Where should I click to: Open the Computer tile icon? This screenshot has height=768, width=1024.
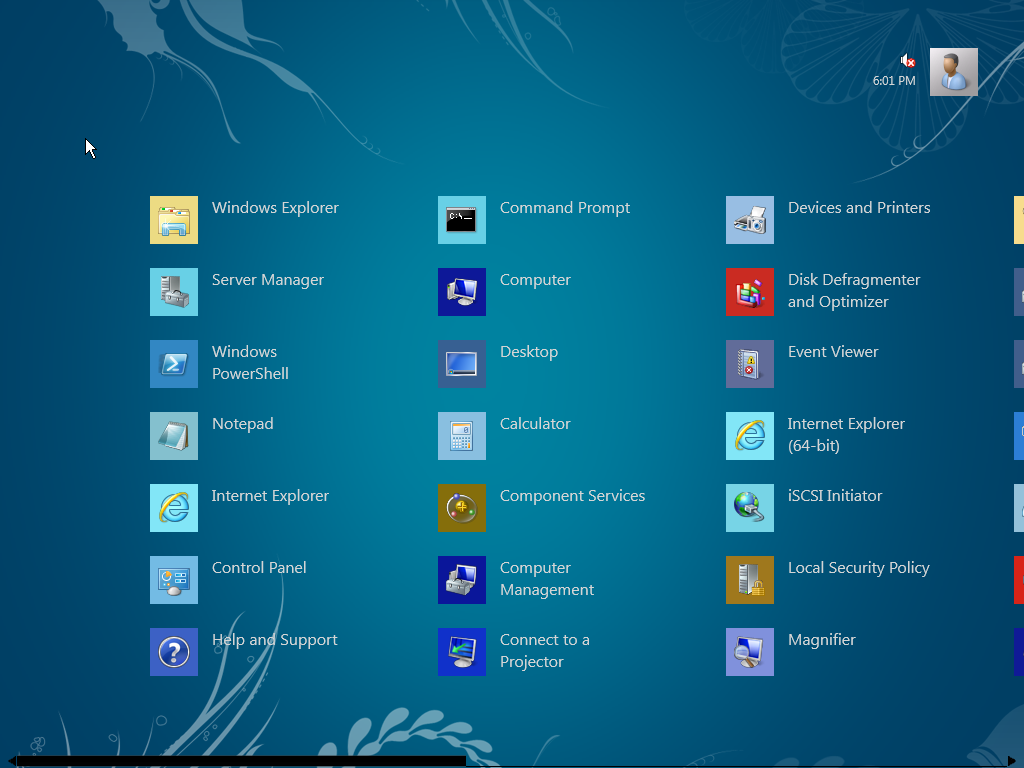[462, 292]
